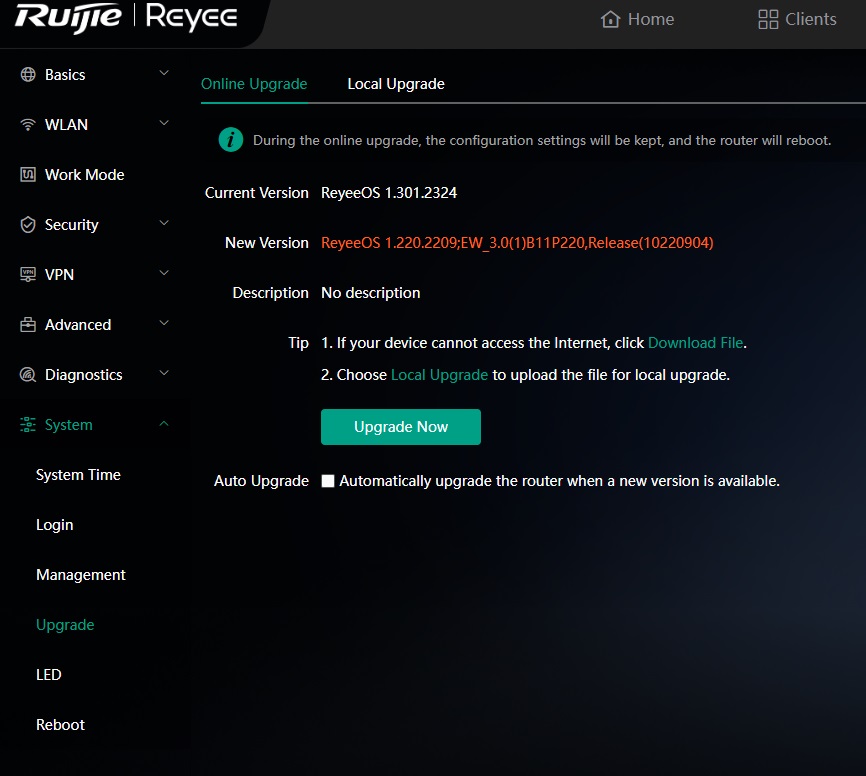Switch to the Online Upgrade tab
Screen dimensions: 866x776
254,84
